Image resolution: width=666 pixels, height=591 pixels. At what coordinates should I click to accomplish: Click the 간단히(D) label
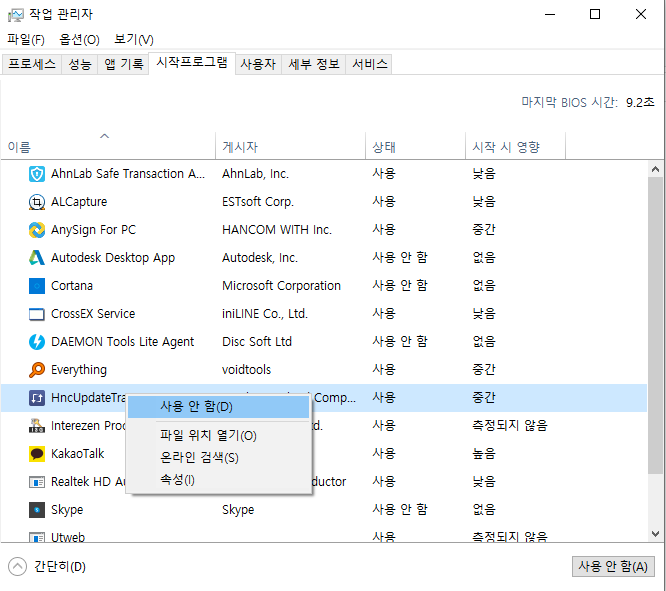tap(60, 567)
